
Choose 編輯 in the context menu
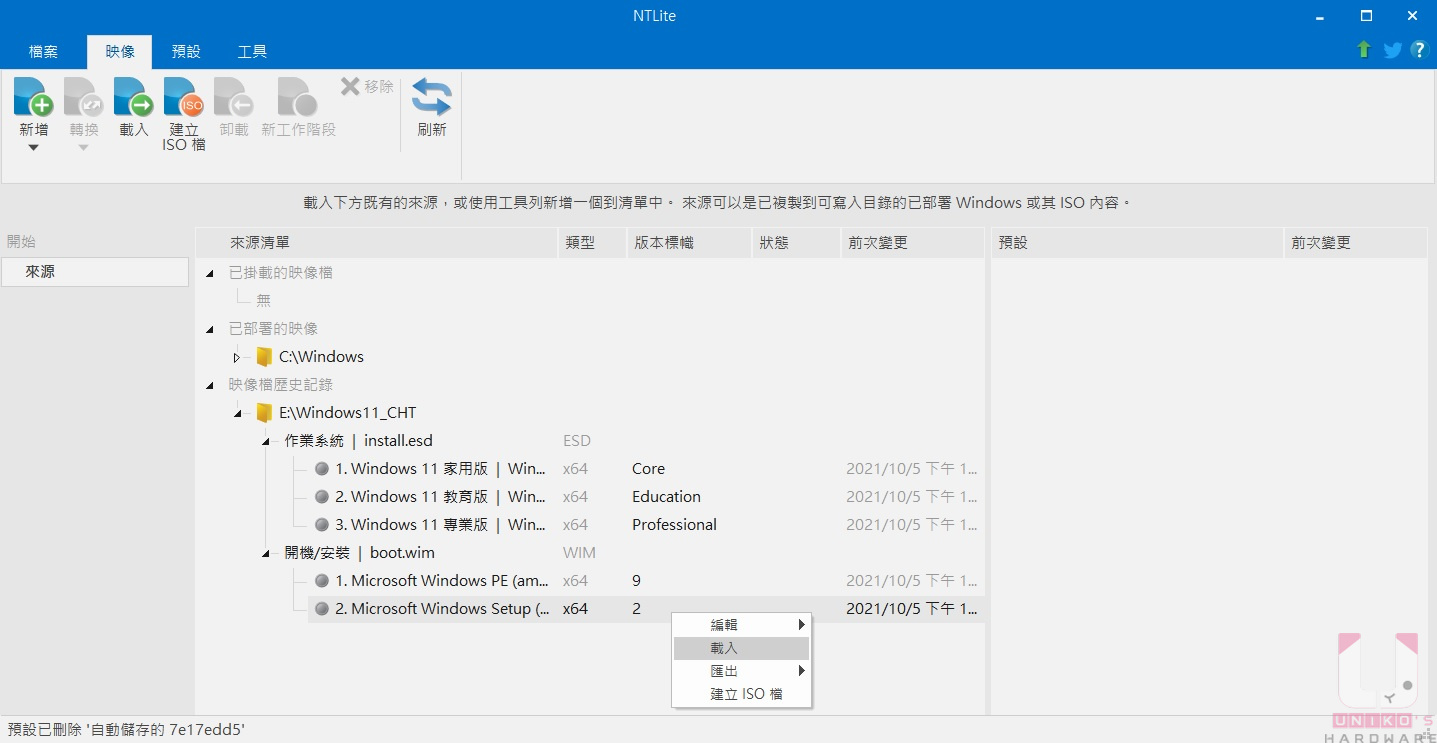[x=741, y=625]
